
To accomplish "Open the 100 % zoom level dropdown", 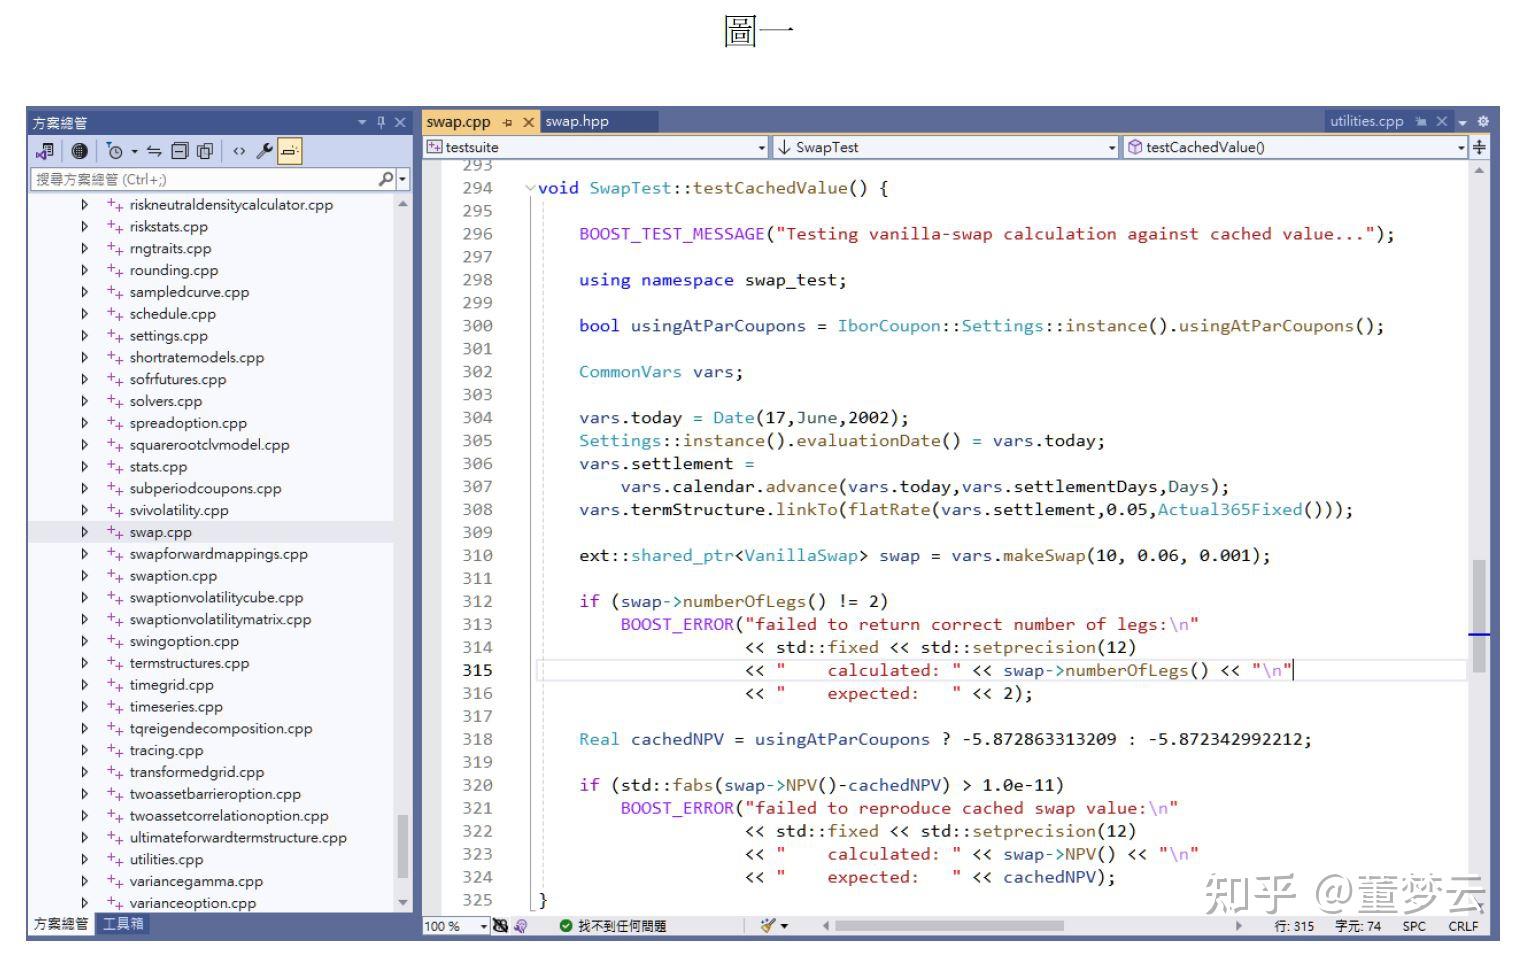I will 483,926.
